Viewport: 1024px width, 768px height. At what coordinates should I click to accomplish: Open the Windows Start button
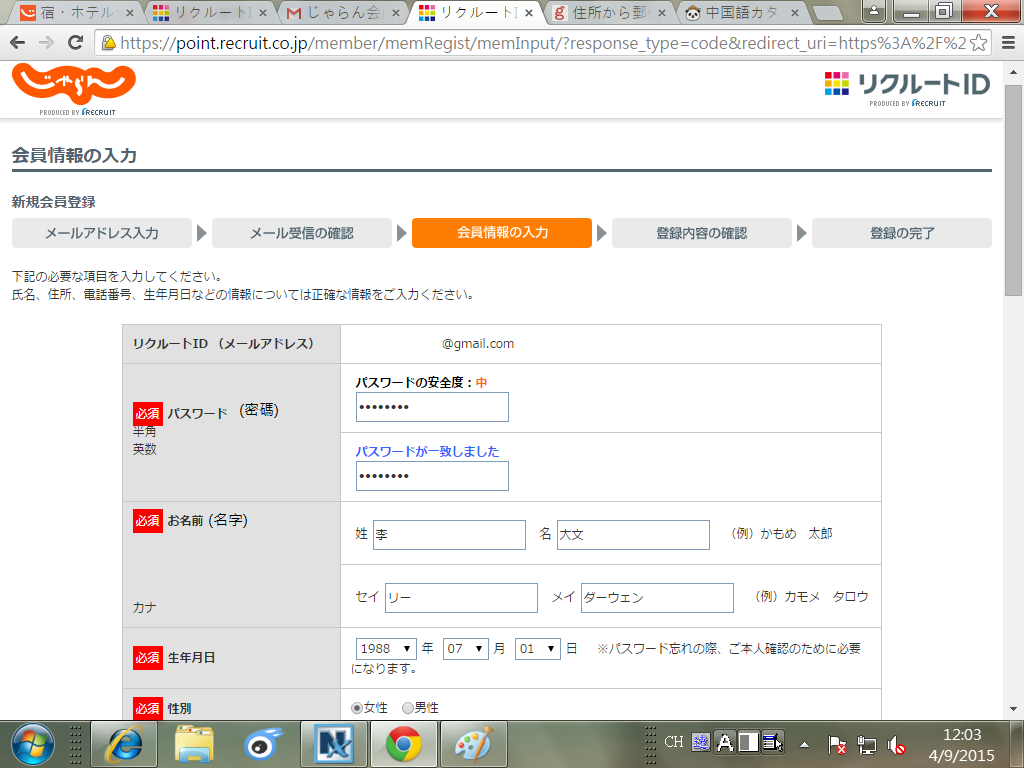[33, 744]
